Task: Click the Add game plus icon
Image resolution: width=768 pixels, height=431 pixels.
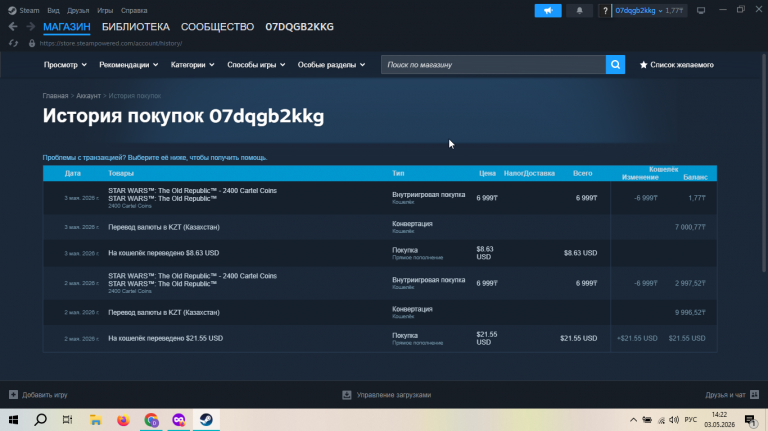Action: pyautogui.click(x=13, y=394)
